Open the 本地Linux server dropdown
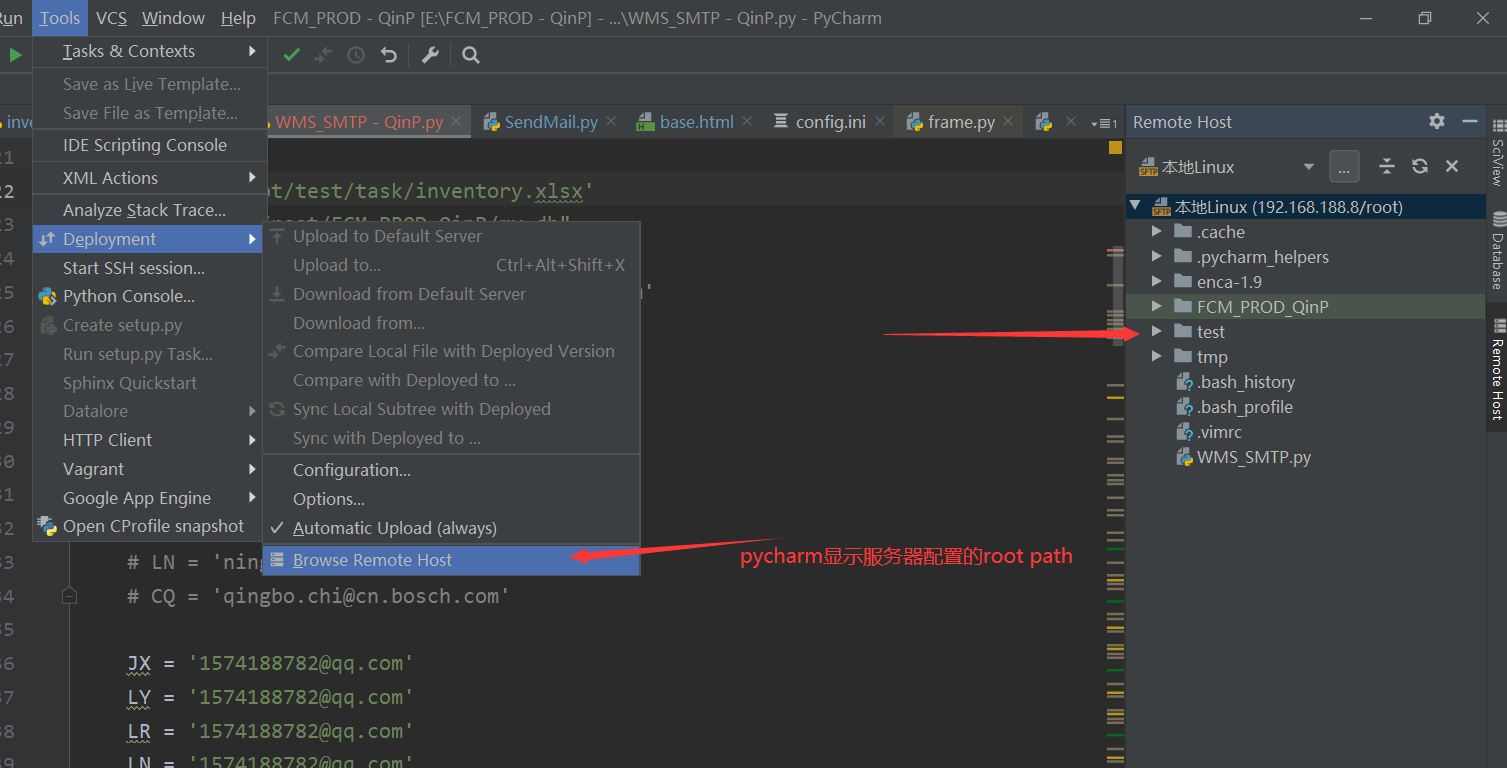 (x=1308, y=167)
